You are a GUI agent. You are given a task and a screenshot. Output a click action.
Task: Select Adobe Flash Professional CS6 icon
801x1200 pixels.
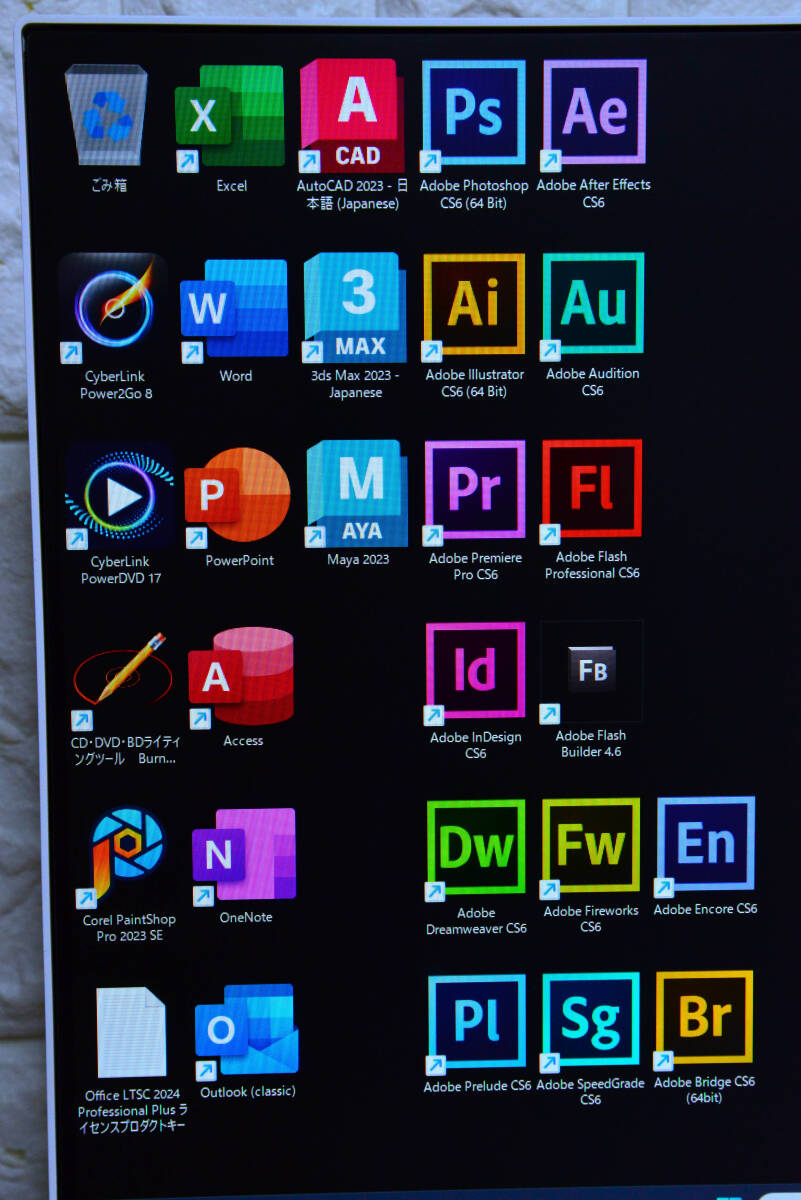click(x=592, y=491)
